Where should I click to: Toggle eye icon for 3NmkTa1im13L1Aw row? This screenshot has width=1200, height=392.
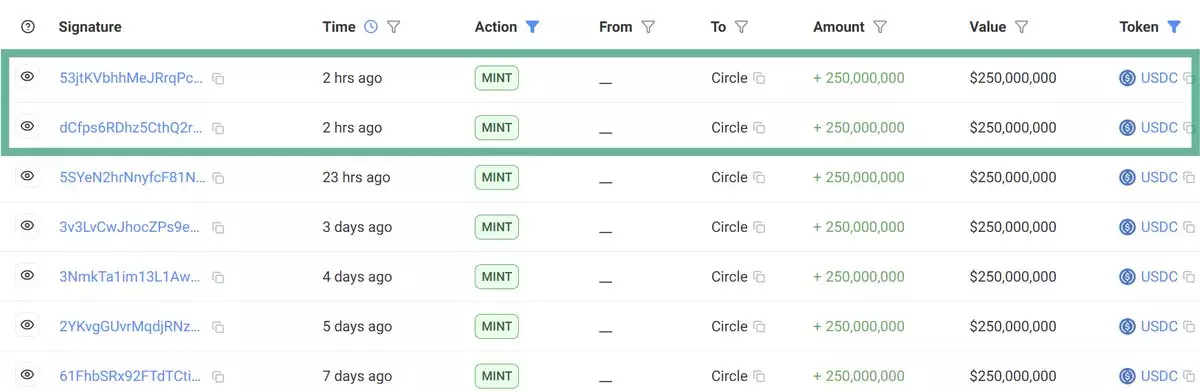click(x=28, y=276)
